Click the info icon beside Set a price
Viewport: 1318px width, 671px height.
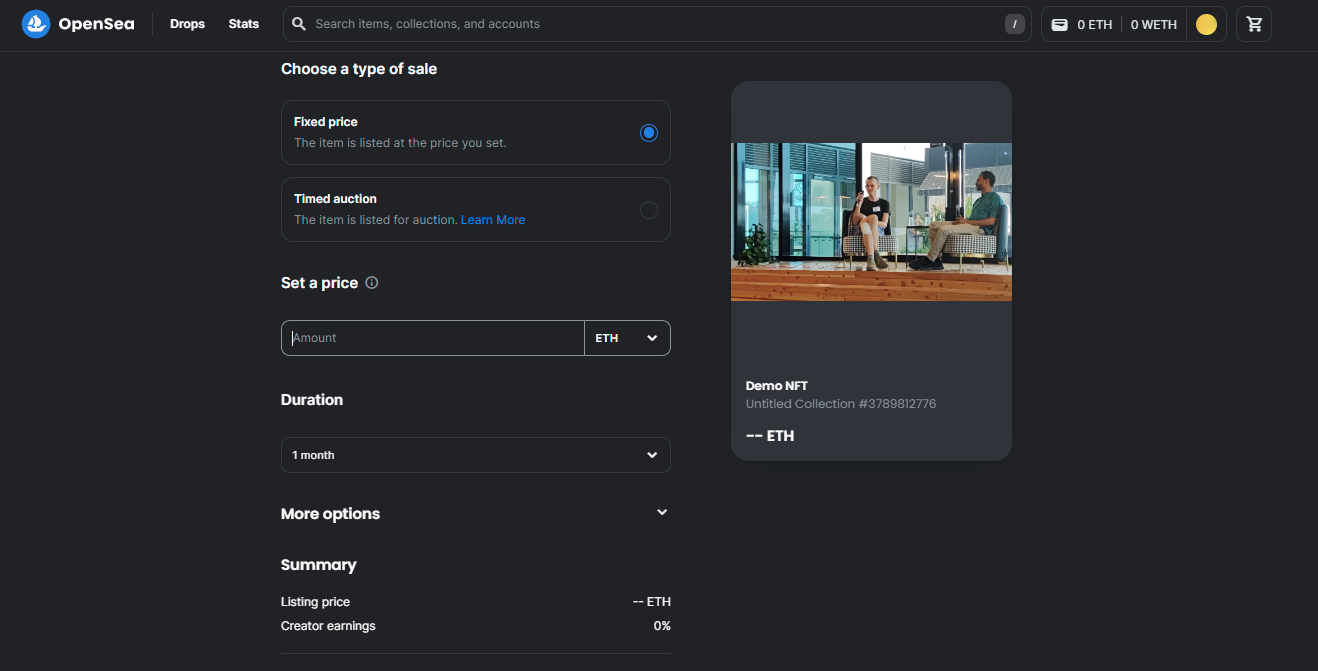[372, 283]
